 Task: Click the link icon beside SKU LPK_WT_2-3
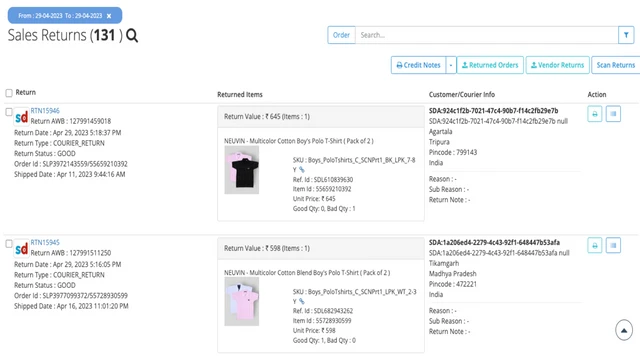click(302, 301)
